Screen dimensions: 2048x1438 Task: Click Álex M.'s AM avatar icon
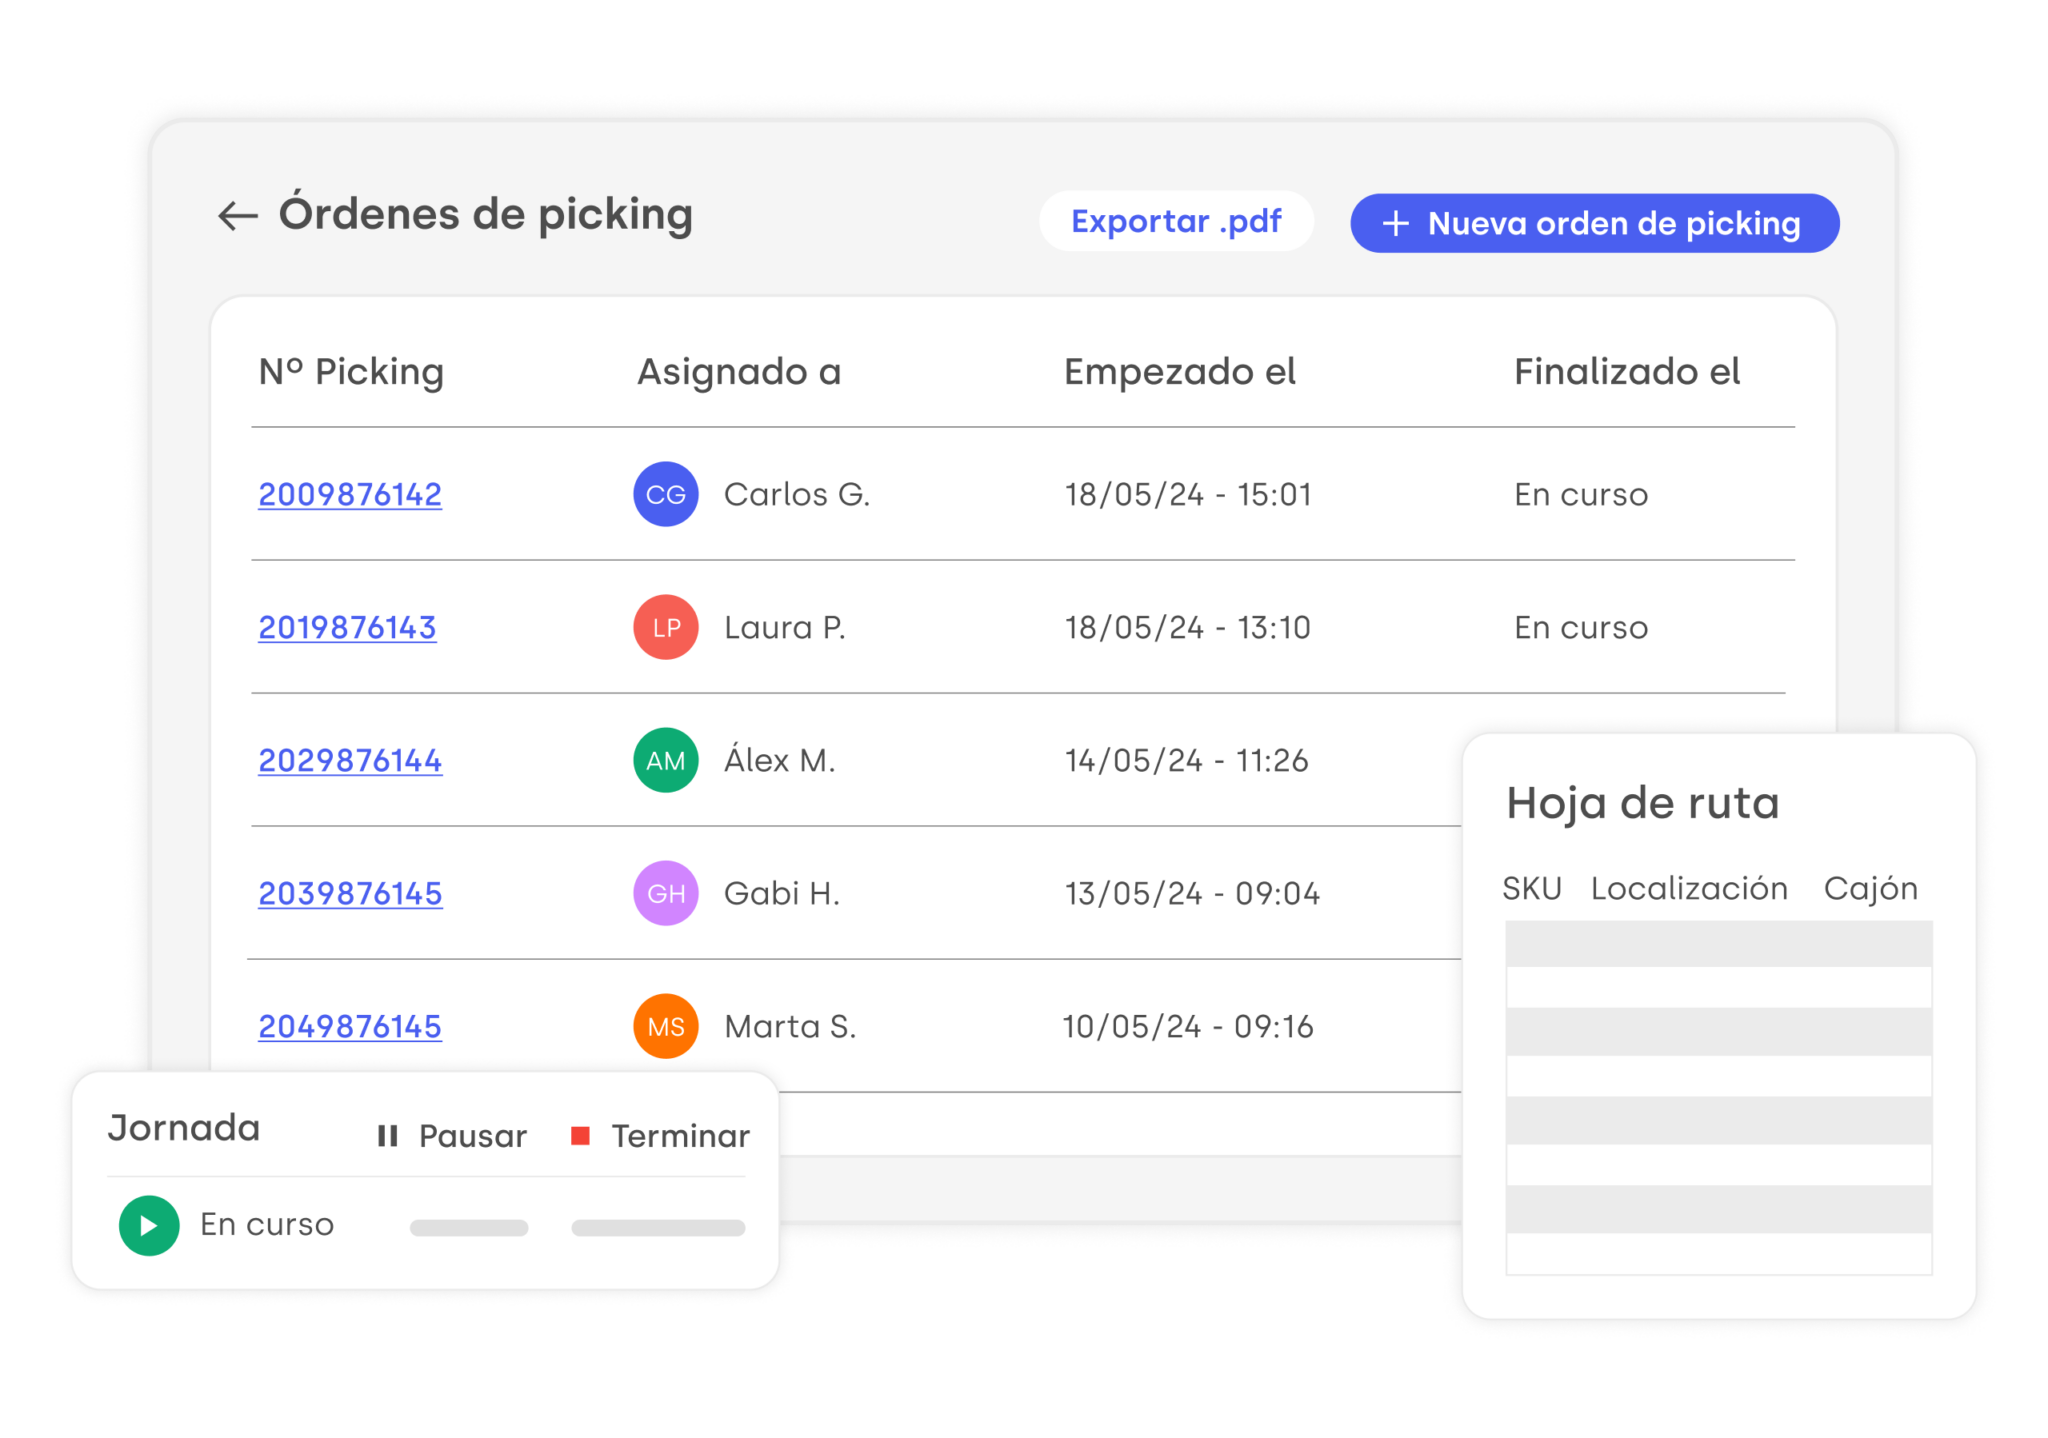pyautogui.click(x=665, y=760)
